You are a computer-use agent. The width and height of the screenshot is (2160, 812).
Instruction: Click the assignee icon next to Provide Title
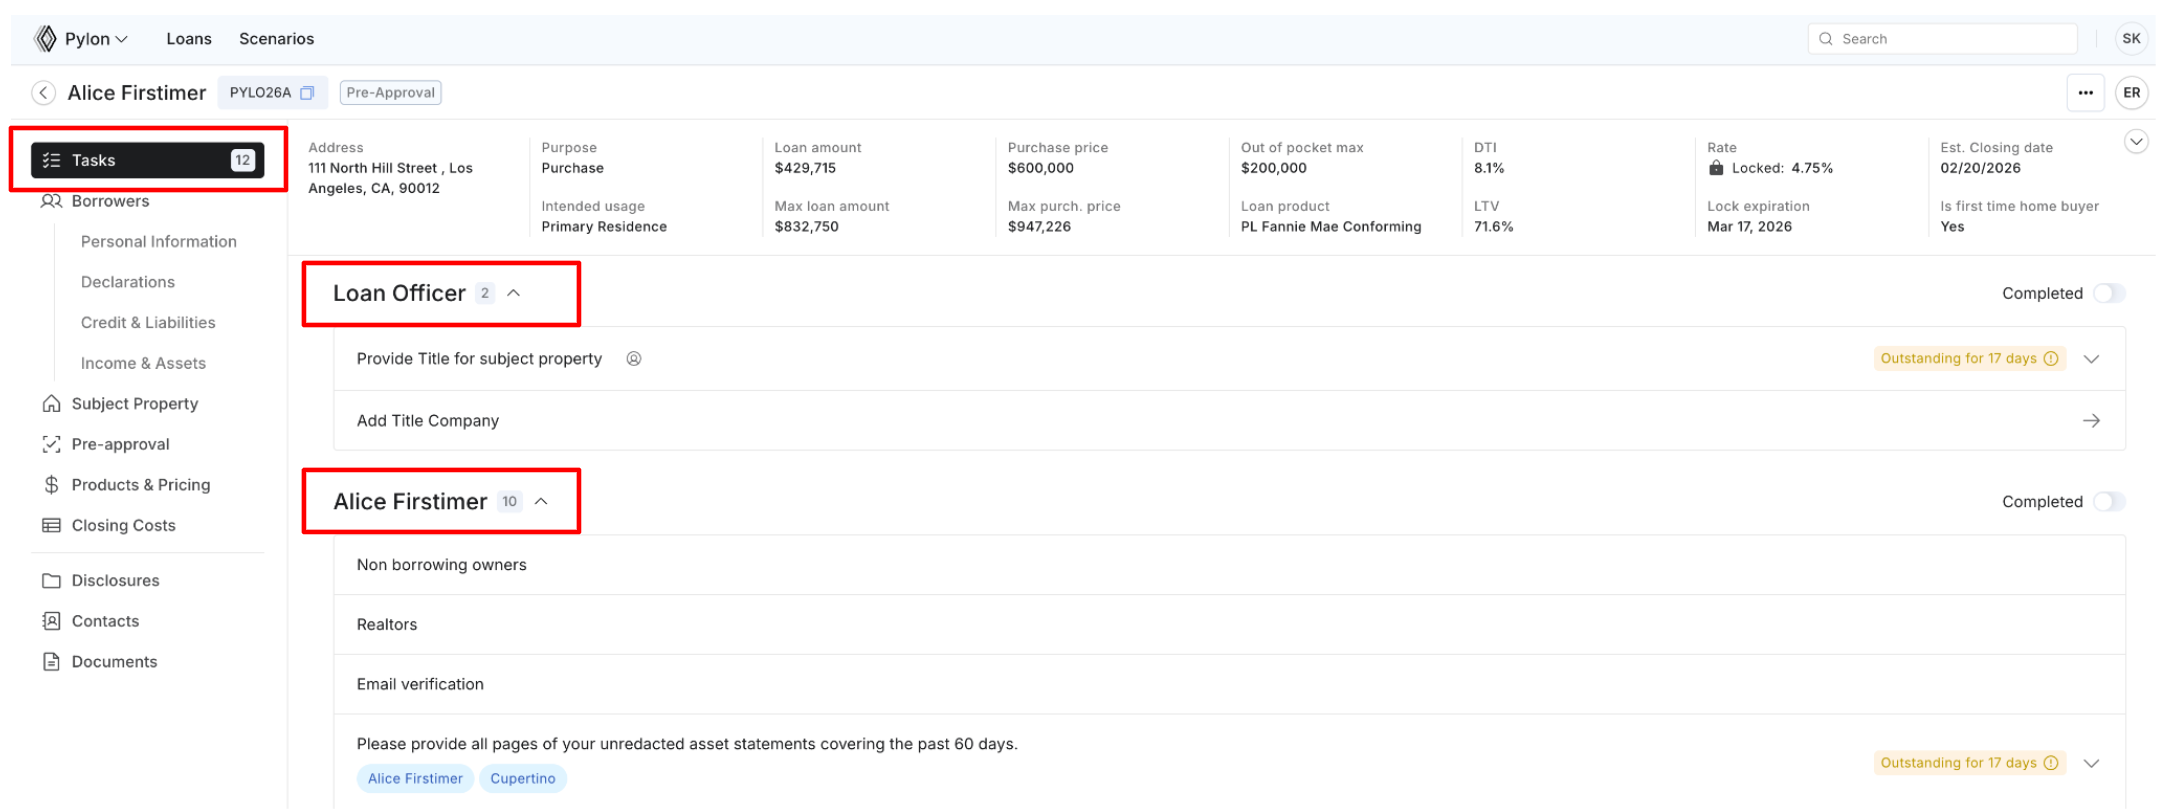634,359
